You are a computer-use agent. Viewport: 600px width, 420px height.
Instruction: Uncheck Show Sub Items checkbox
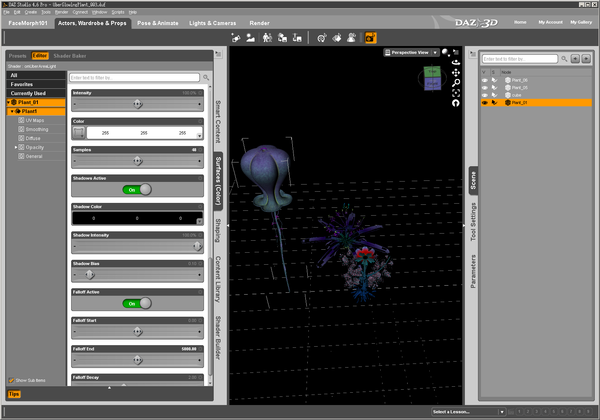pyautogui.click(x=11, y=380)
